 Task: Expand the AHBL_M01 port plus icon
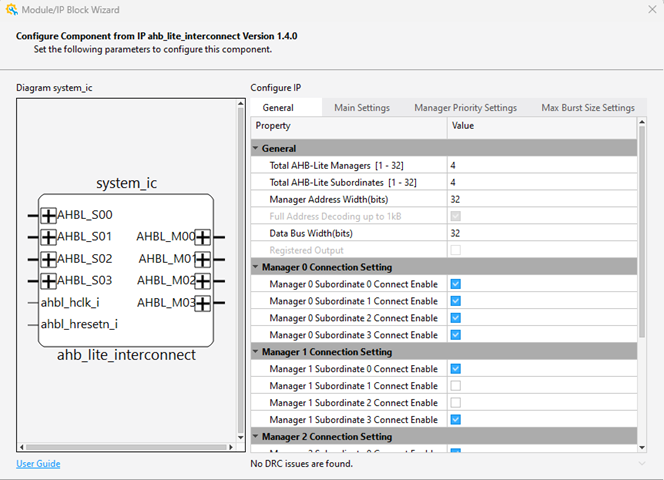coord(202,259)
